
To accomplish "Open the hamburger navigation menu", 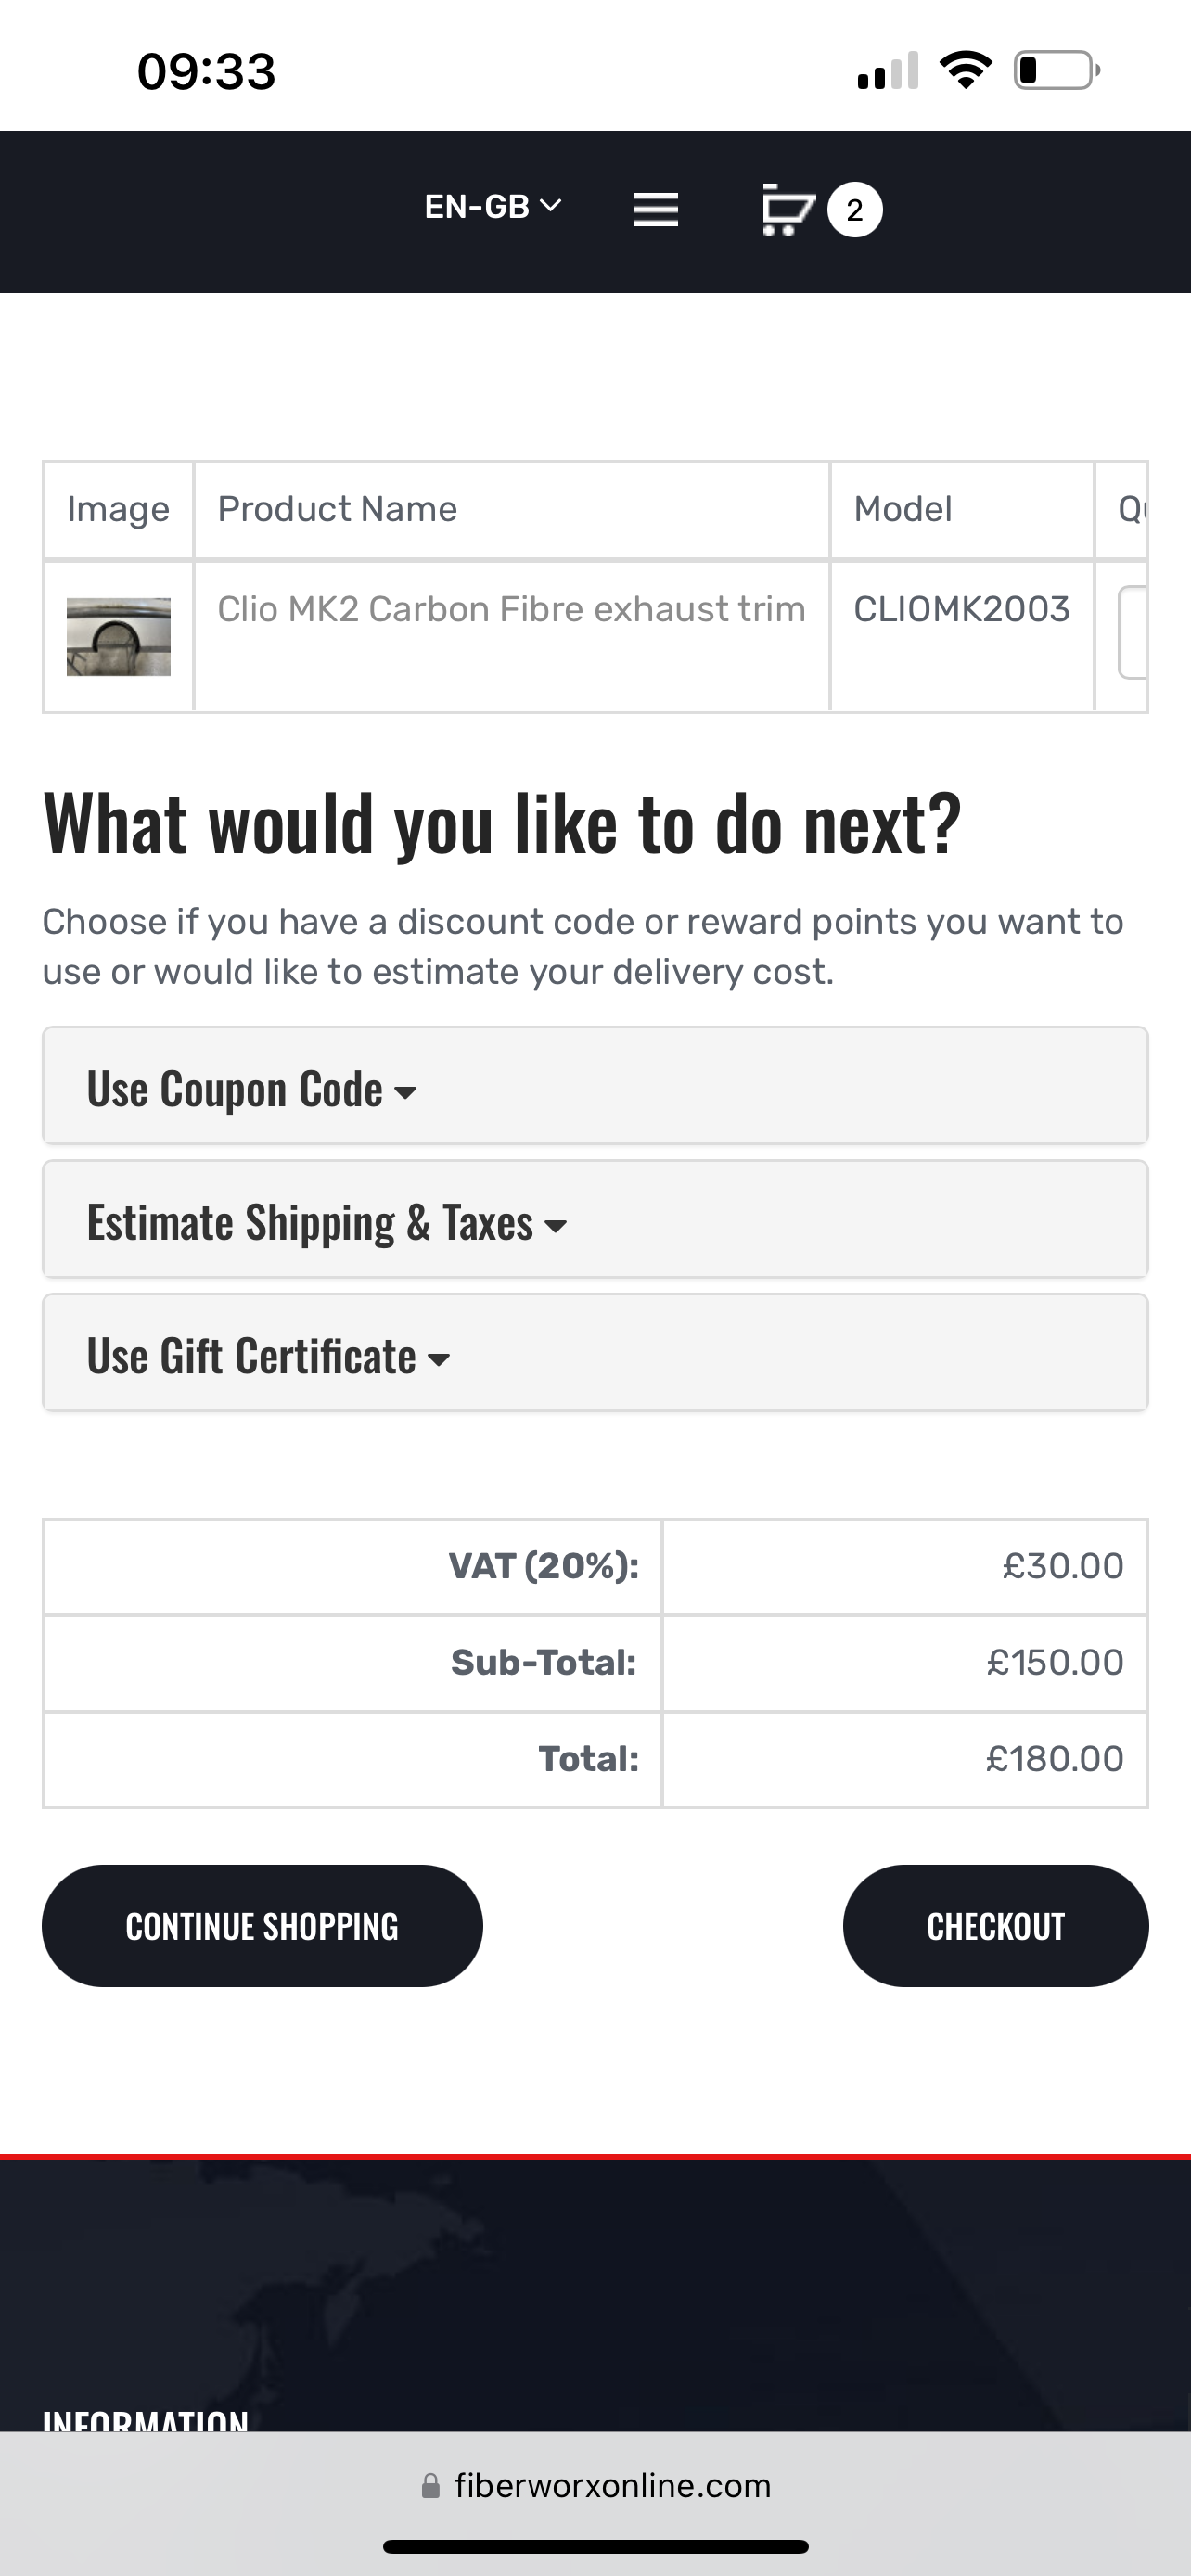I will (x=655, y=210).
